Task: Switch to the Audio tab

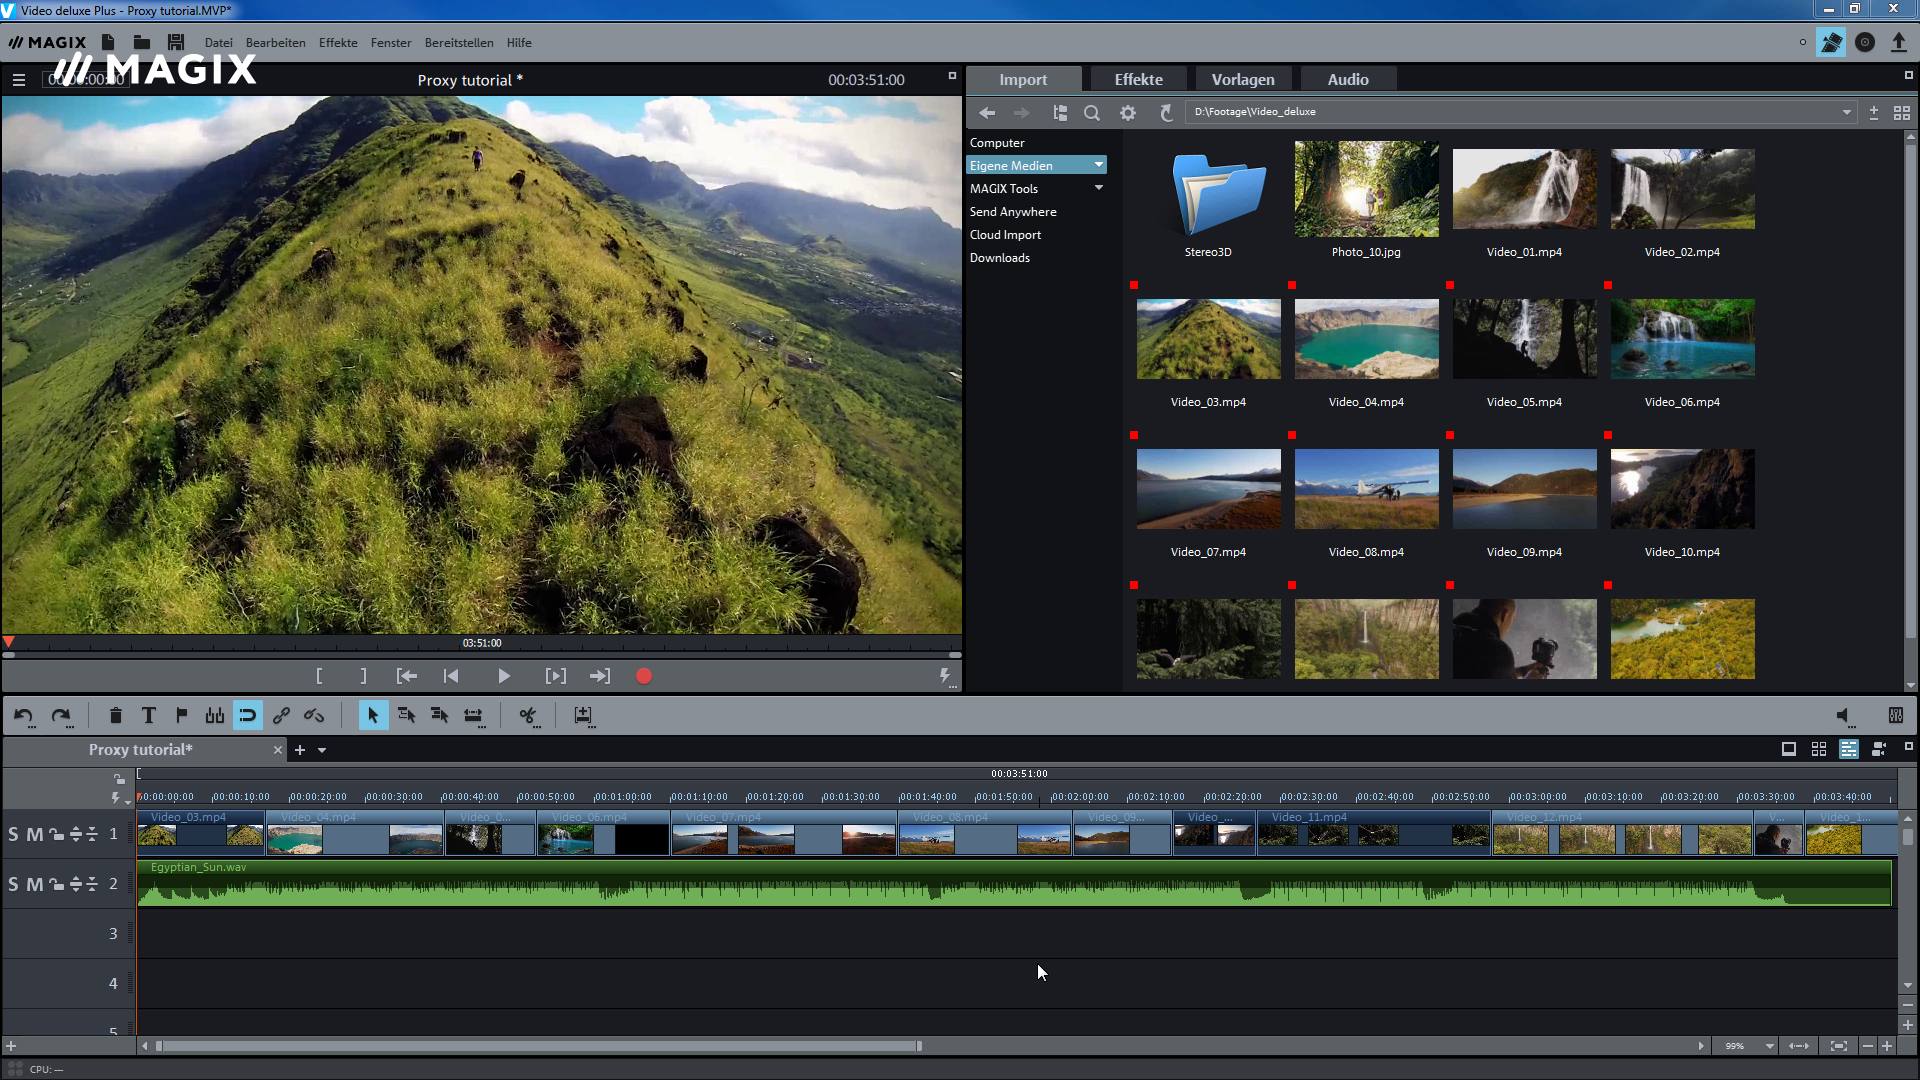Action: [1348, 79]
